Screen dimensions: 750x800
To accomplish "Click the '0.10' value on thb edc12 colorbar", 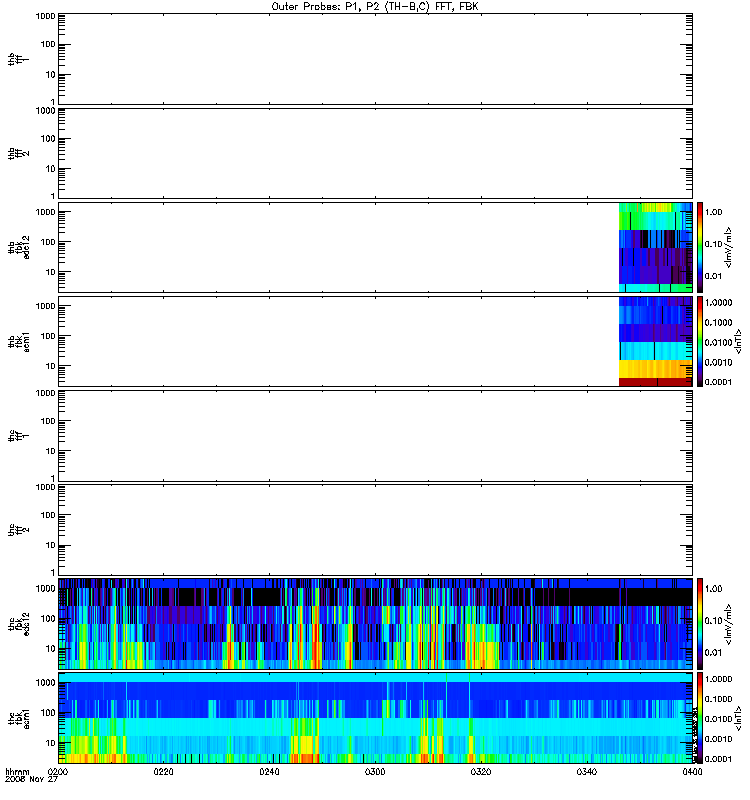I will click(x=714, y=244).
